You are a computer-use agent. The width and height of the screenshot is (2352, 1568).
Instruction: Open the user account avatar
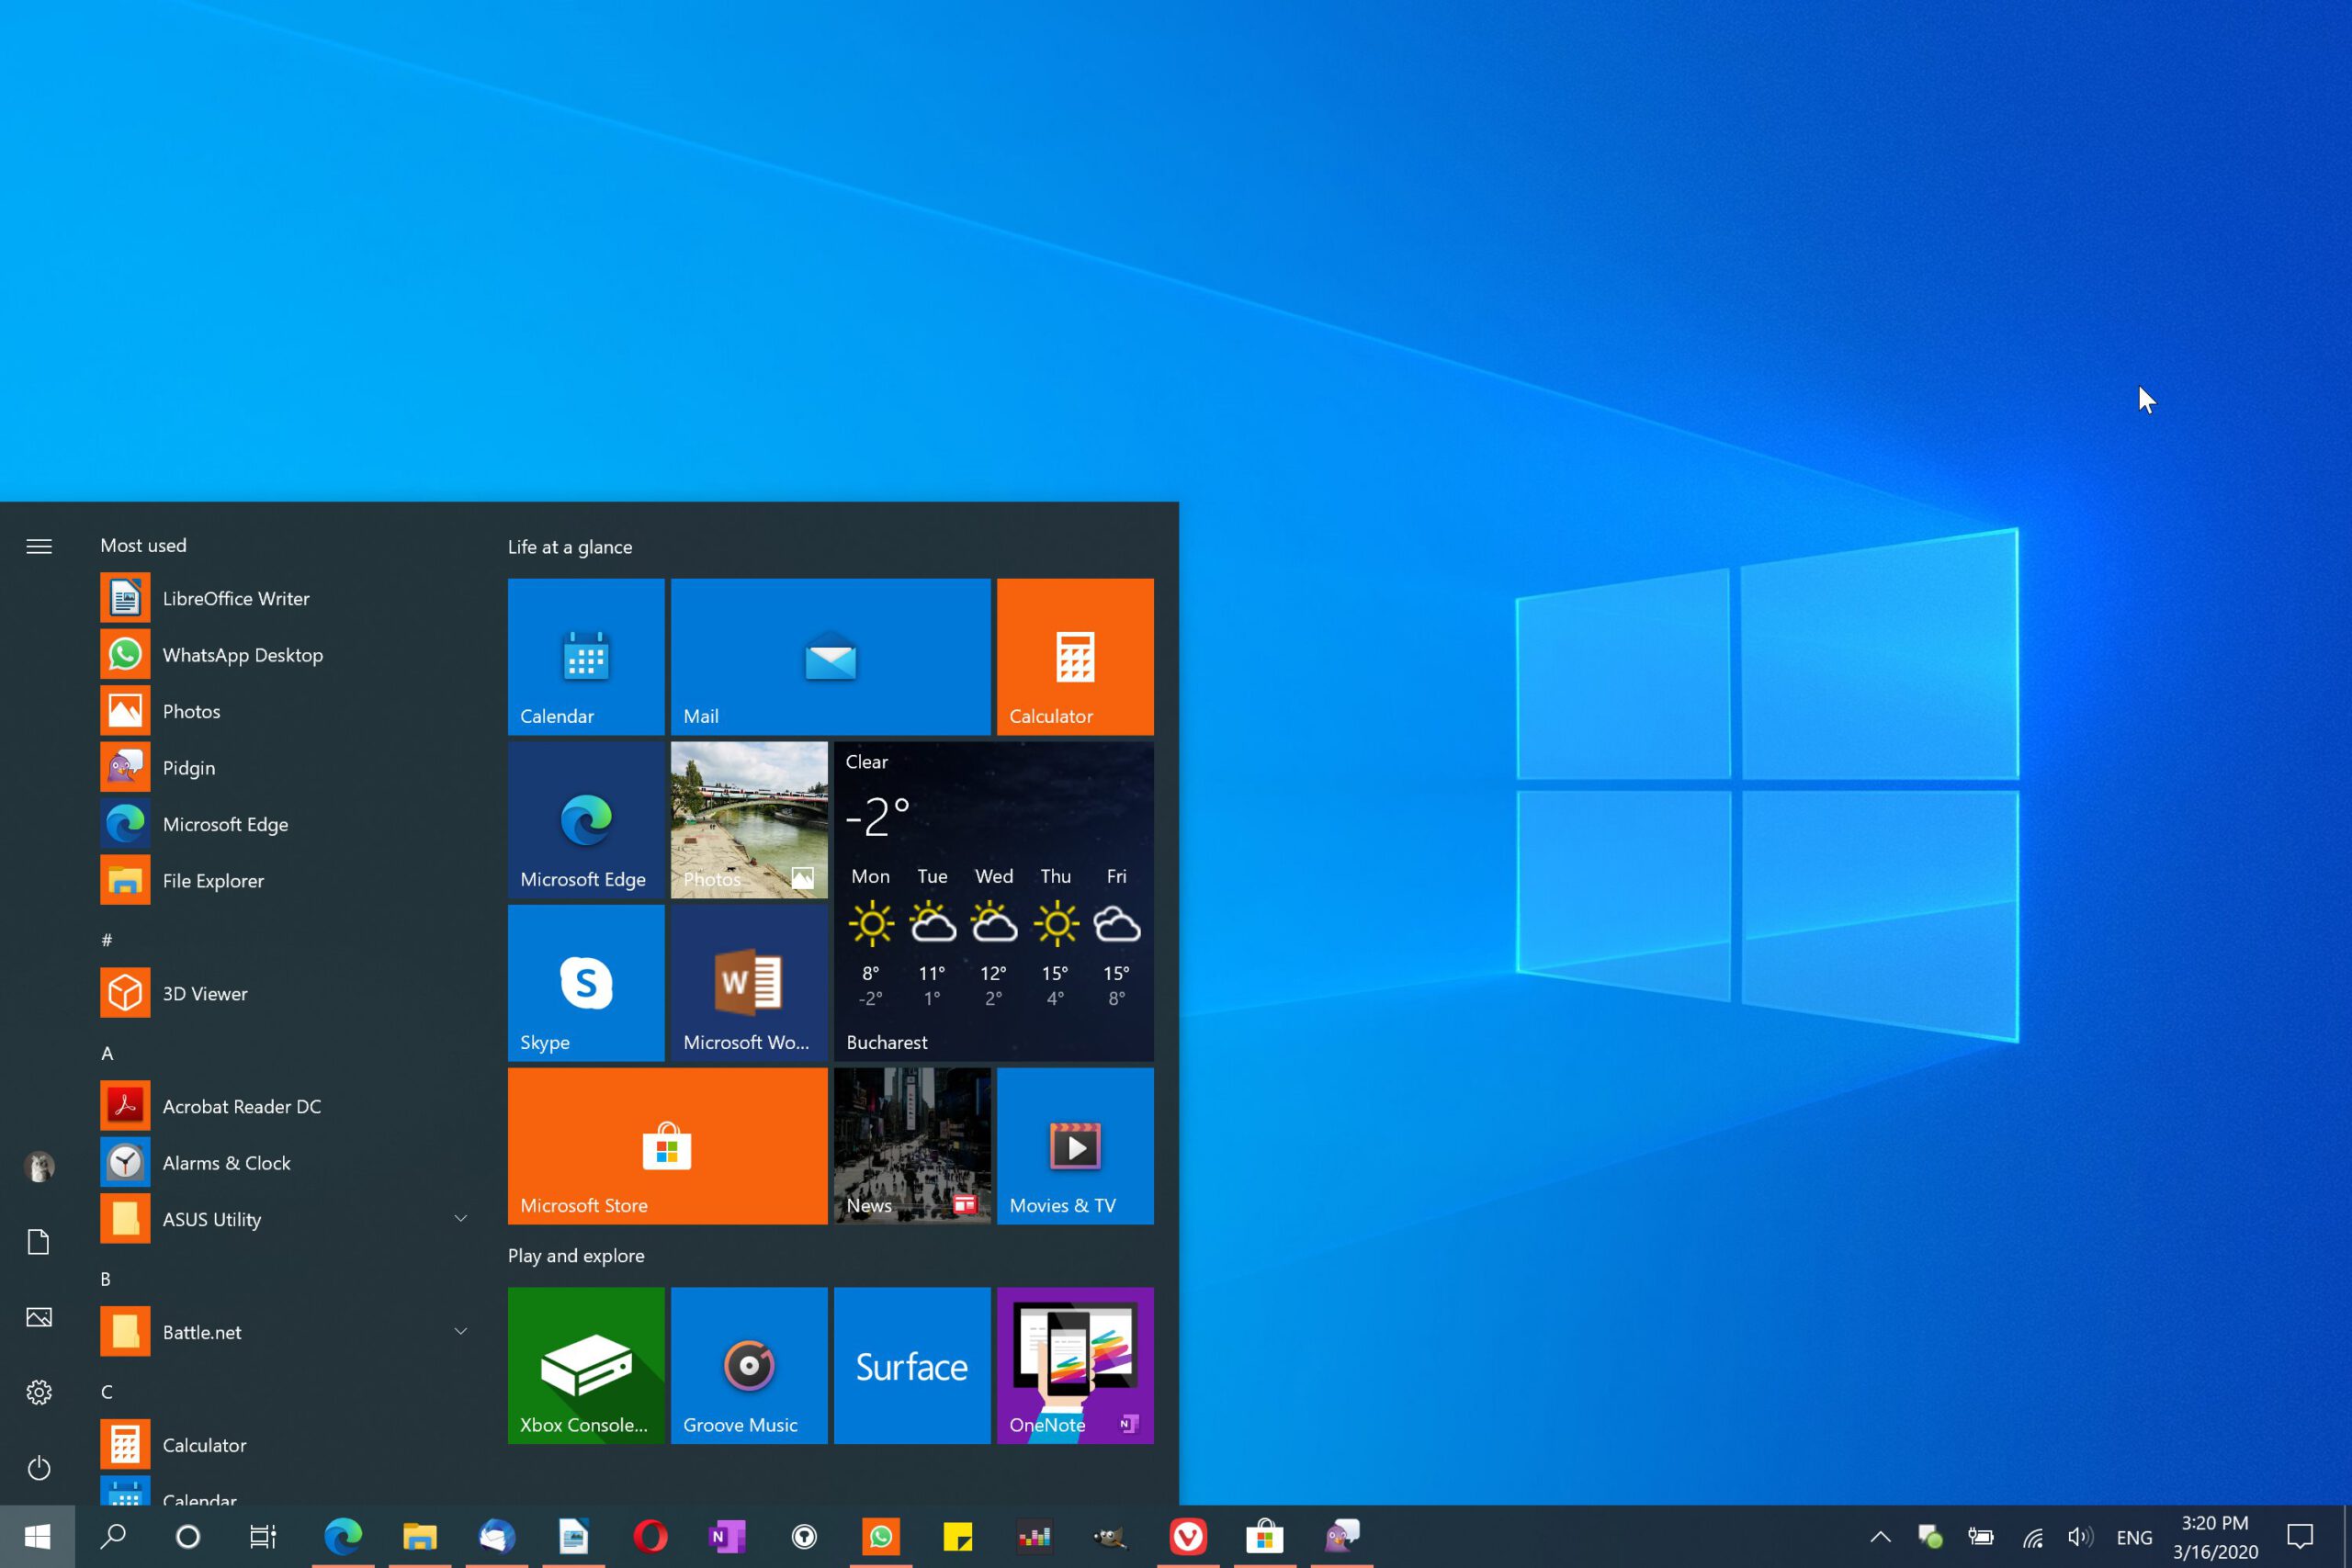(x=39, y=1166)
